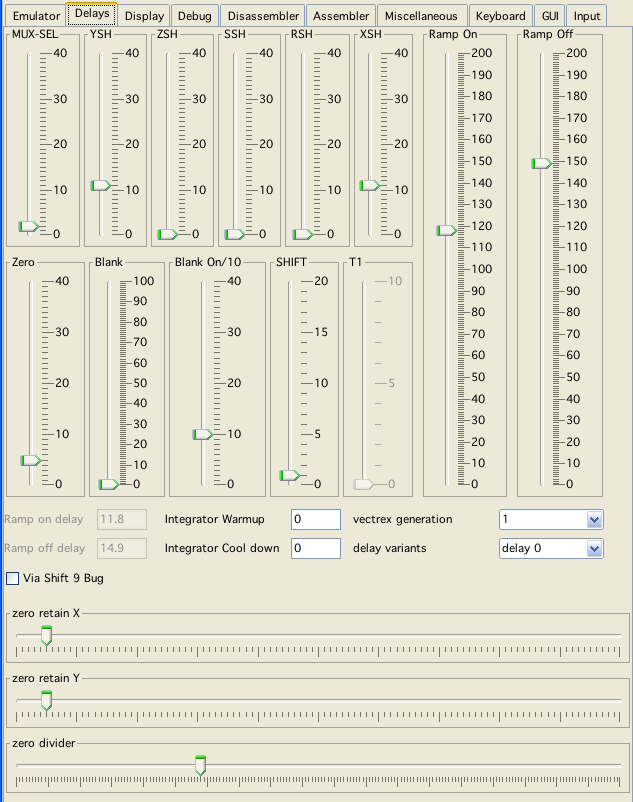Viewport: 633px width, 802px height.
Task: Go to the Disassembler tab
Action: (x=261, y=16)
